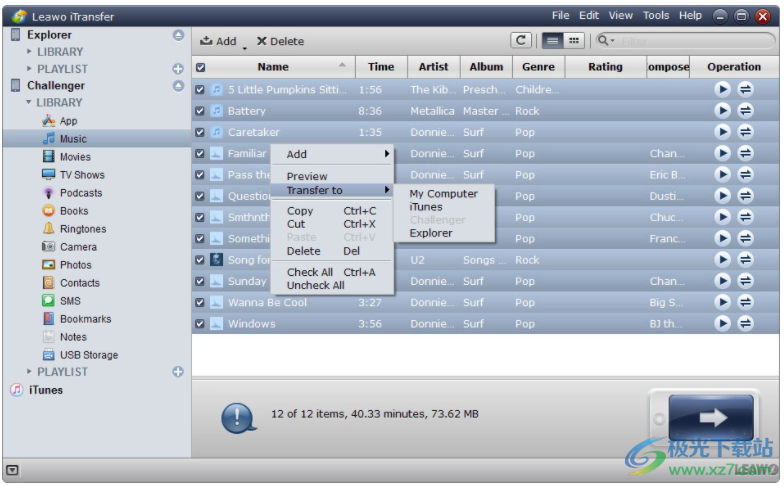
Task: Toggle the select-all header checkbox
Action: coord(200,67)
